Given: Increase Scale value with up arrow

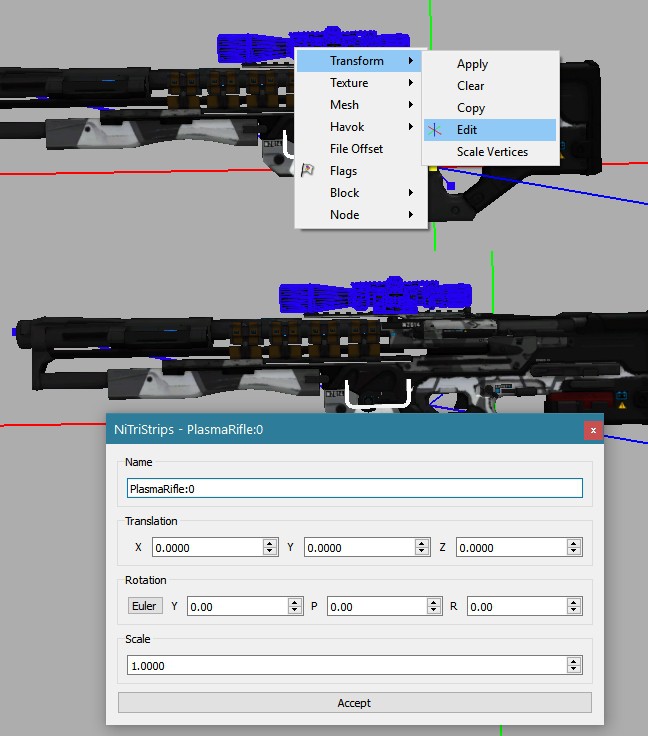Looking at the screenshot, I should [574, 661].
